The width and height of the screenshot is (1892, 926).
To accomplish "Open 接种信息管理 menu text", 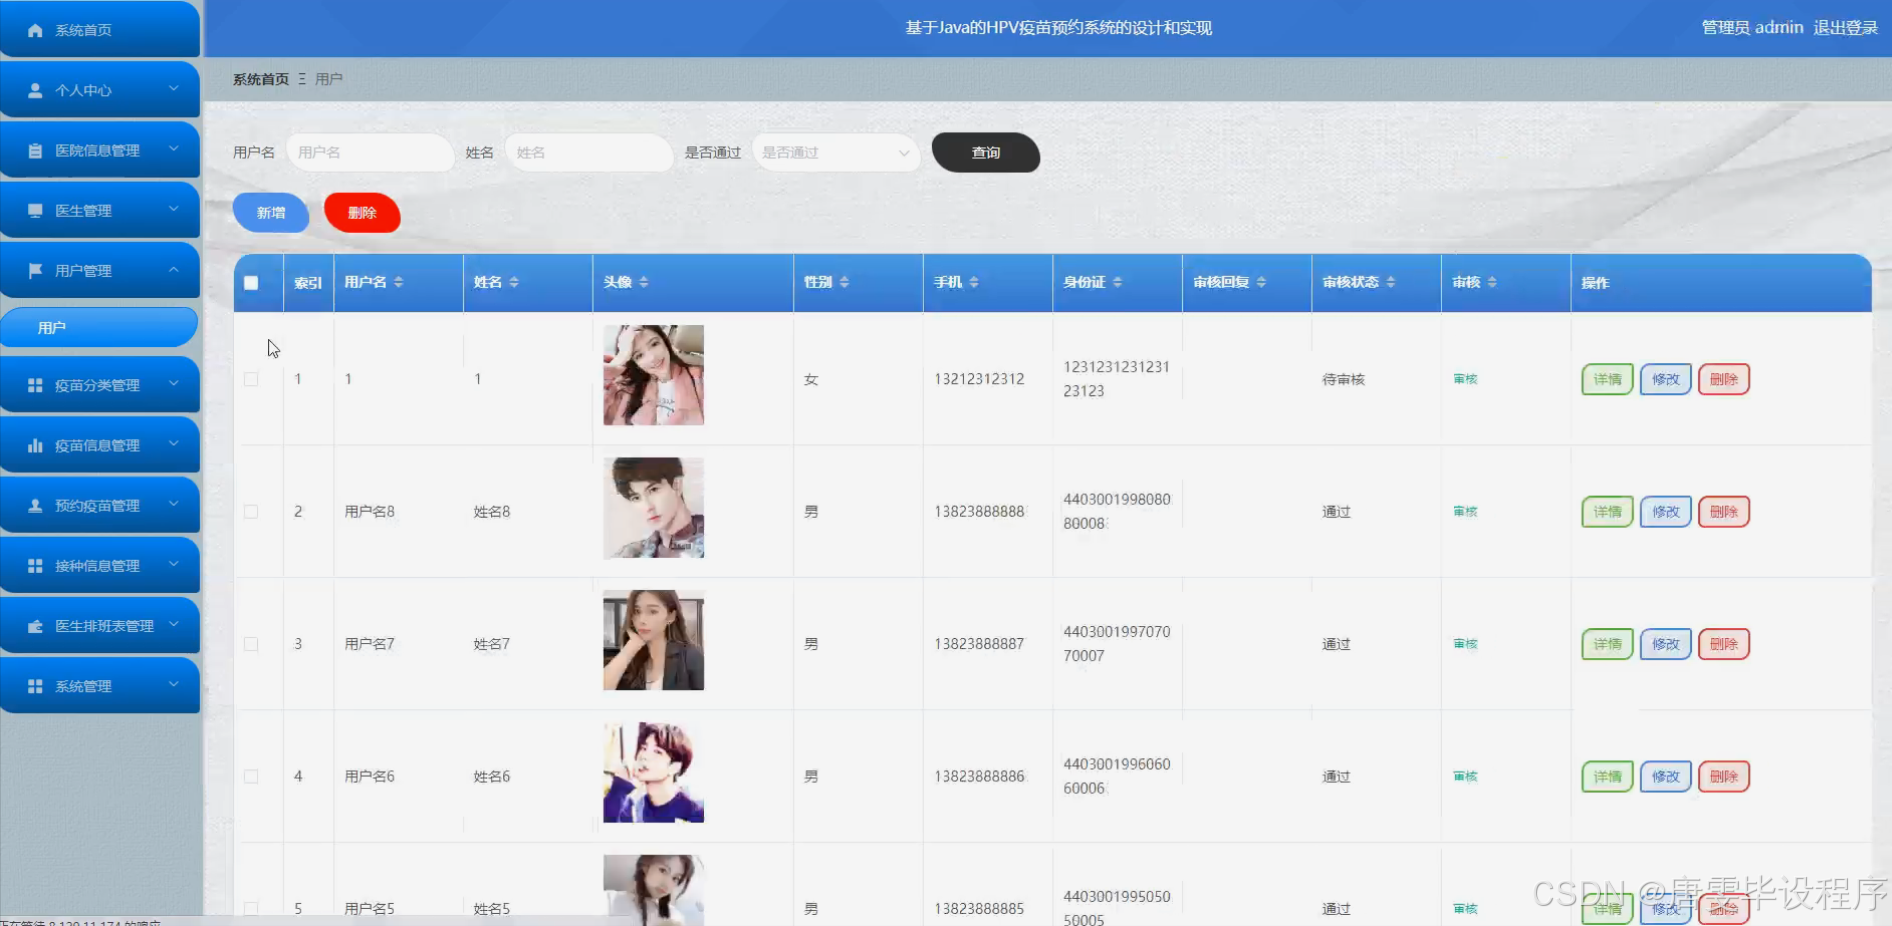I will pyautogui.click(x=97, y=566).
